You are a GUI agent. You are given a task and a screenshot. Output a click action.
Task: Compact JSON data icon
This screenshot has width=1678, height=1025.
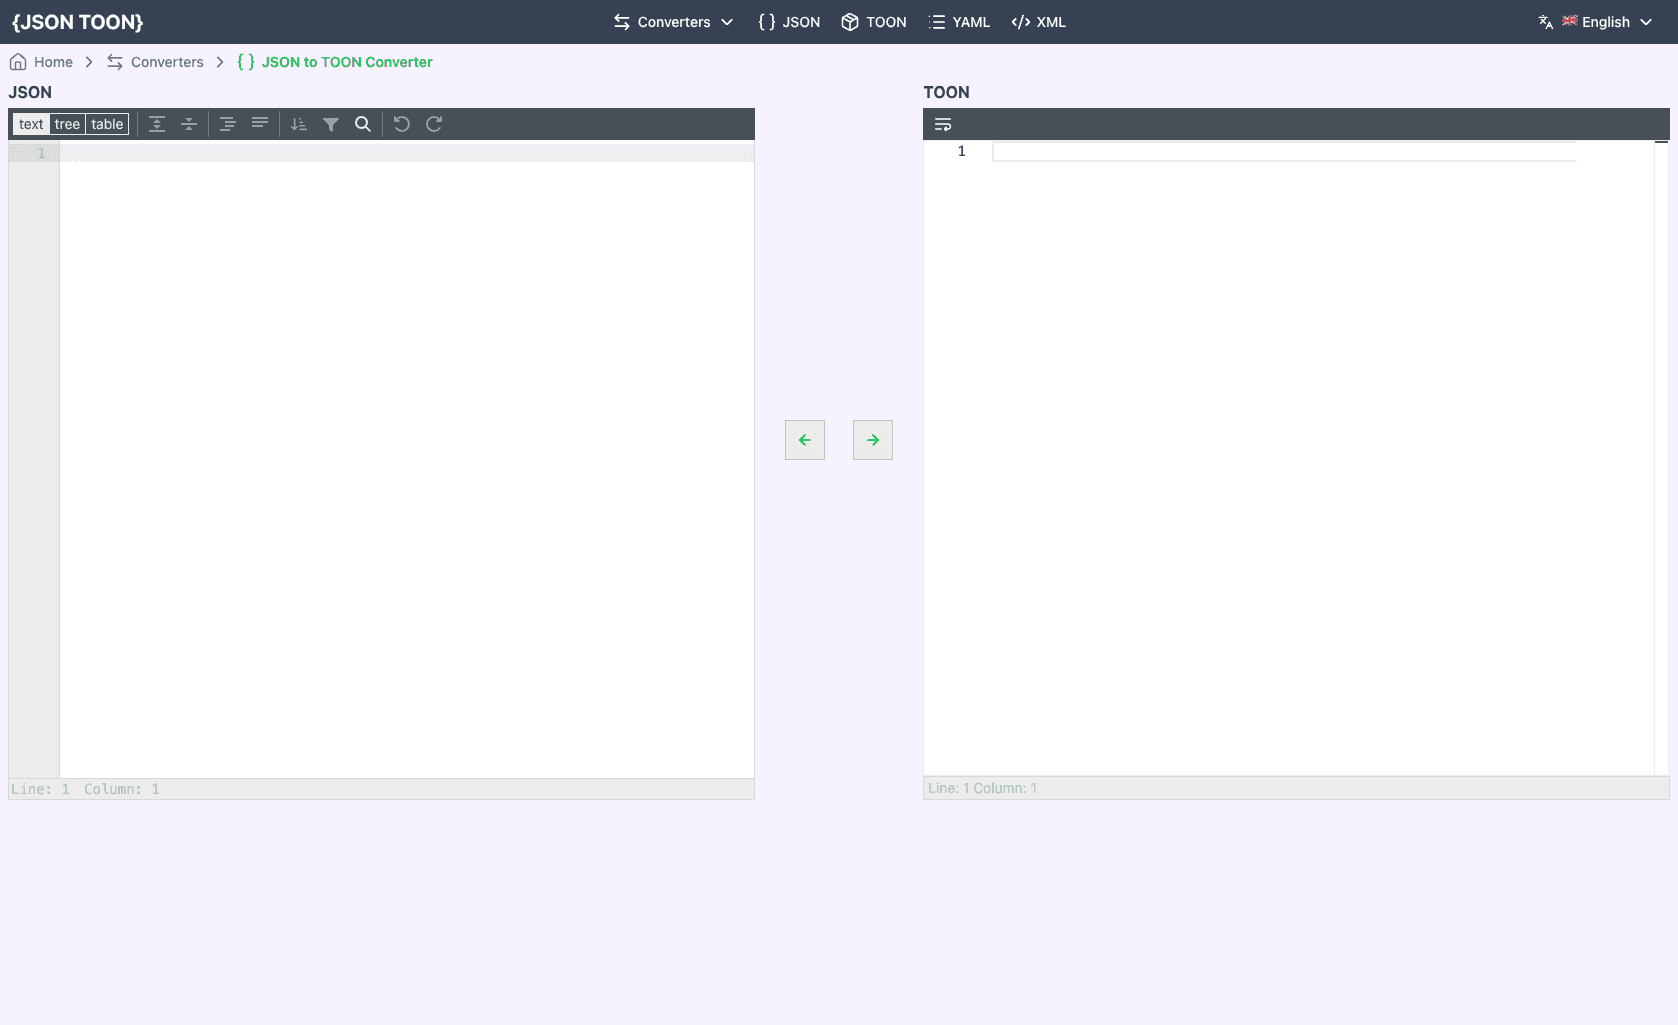click(260, 124)
